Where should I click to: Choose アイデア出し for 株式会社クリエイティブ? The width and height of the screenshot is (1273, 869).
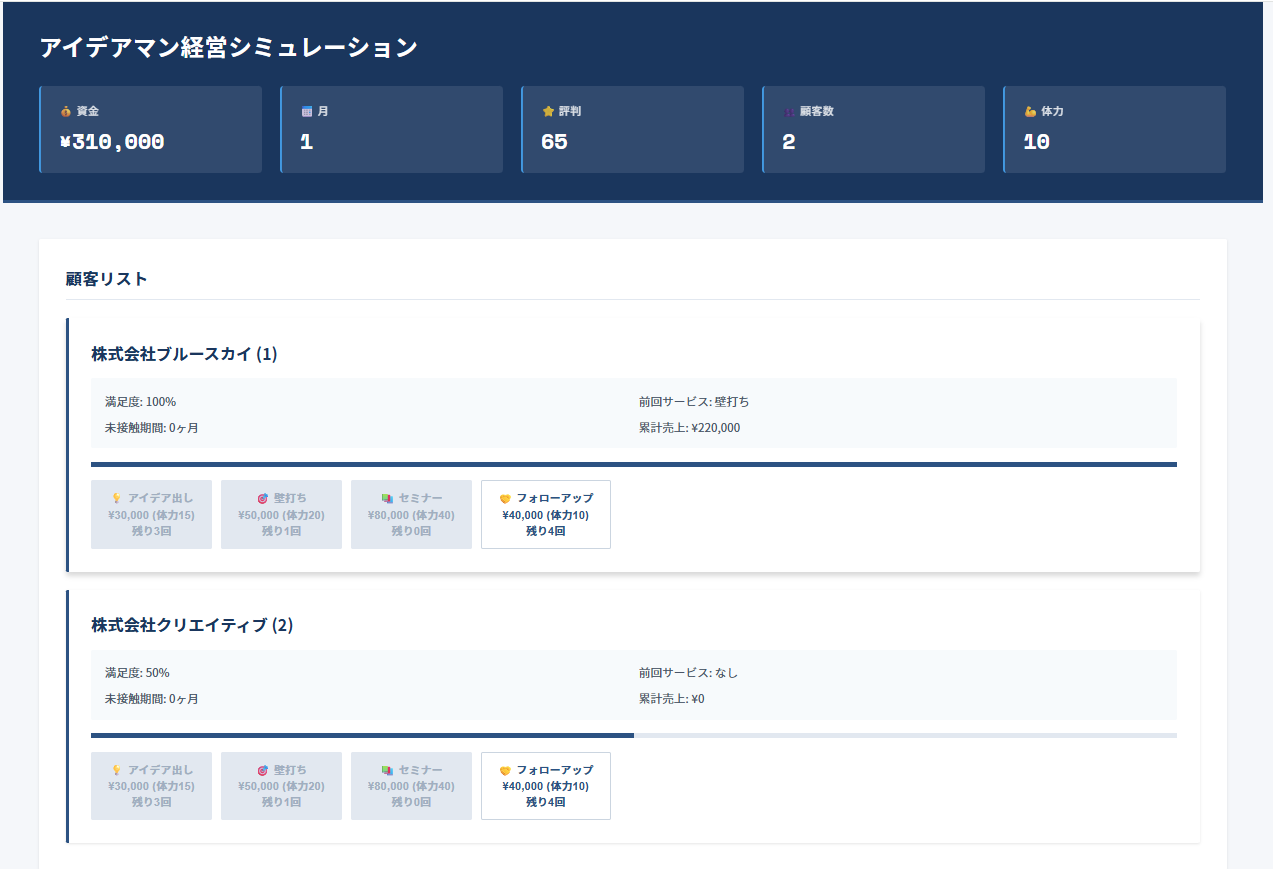pyautogui.click(x=151, y=786)
